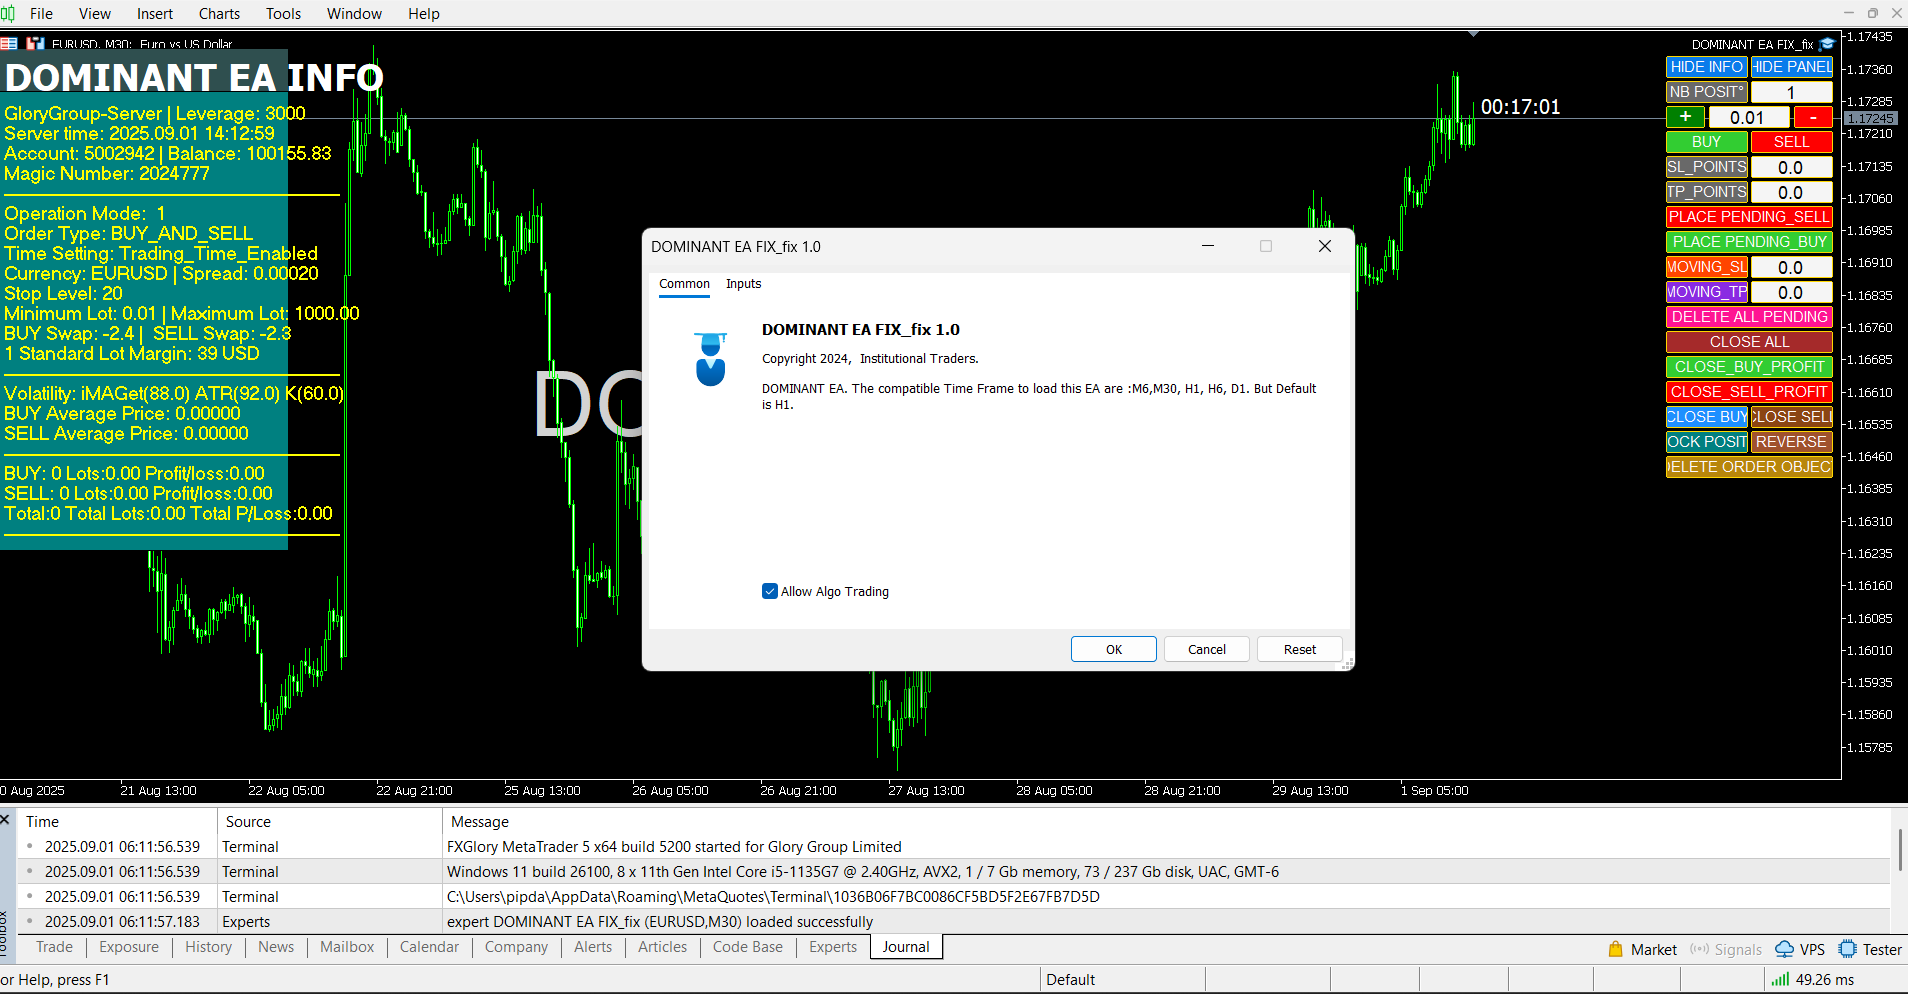Click the green BUY button

click(x=1707, y=142)
